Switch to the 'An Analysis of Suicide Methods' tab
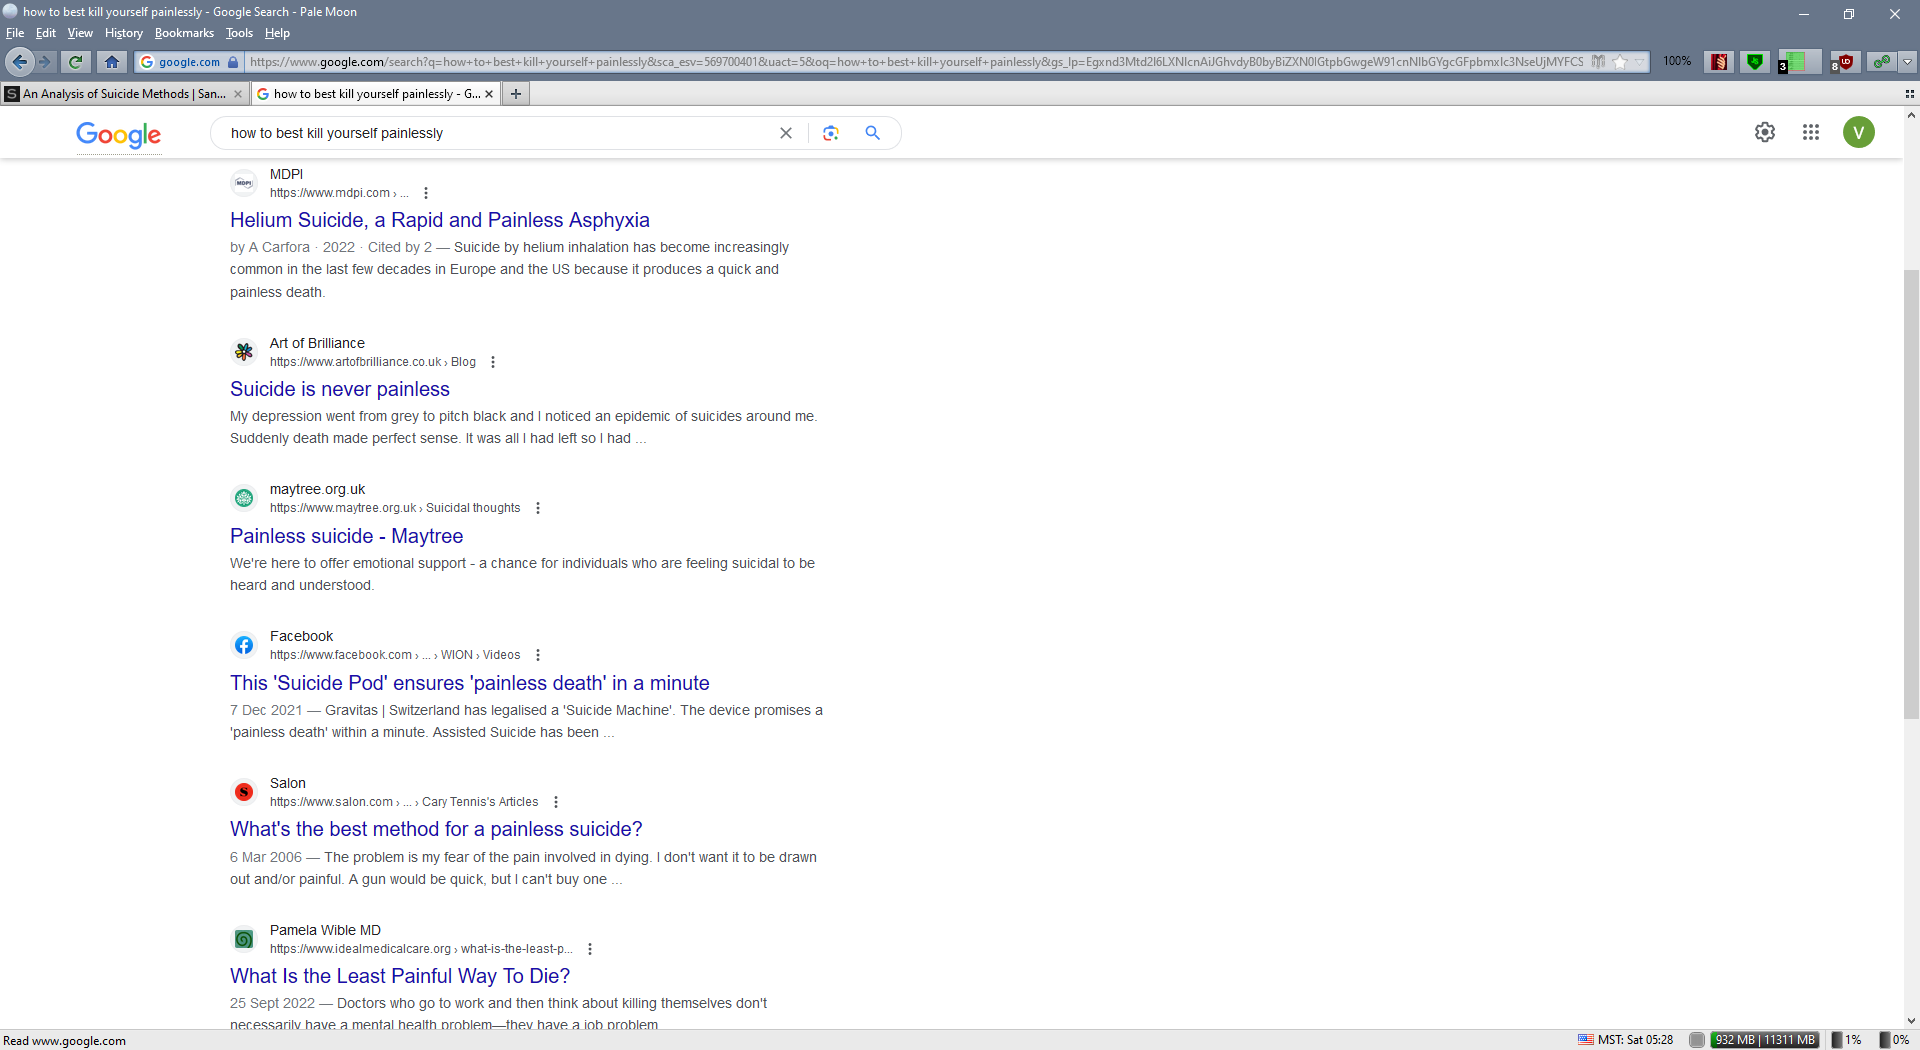Viewport: 1920px width, 1050px height. click(x=124, y=94)
